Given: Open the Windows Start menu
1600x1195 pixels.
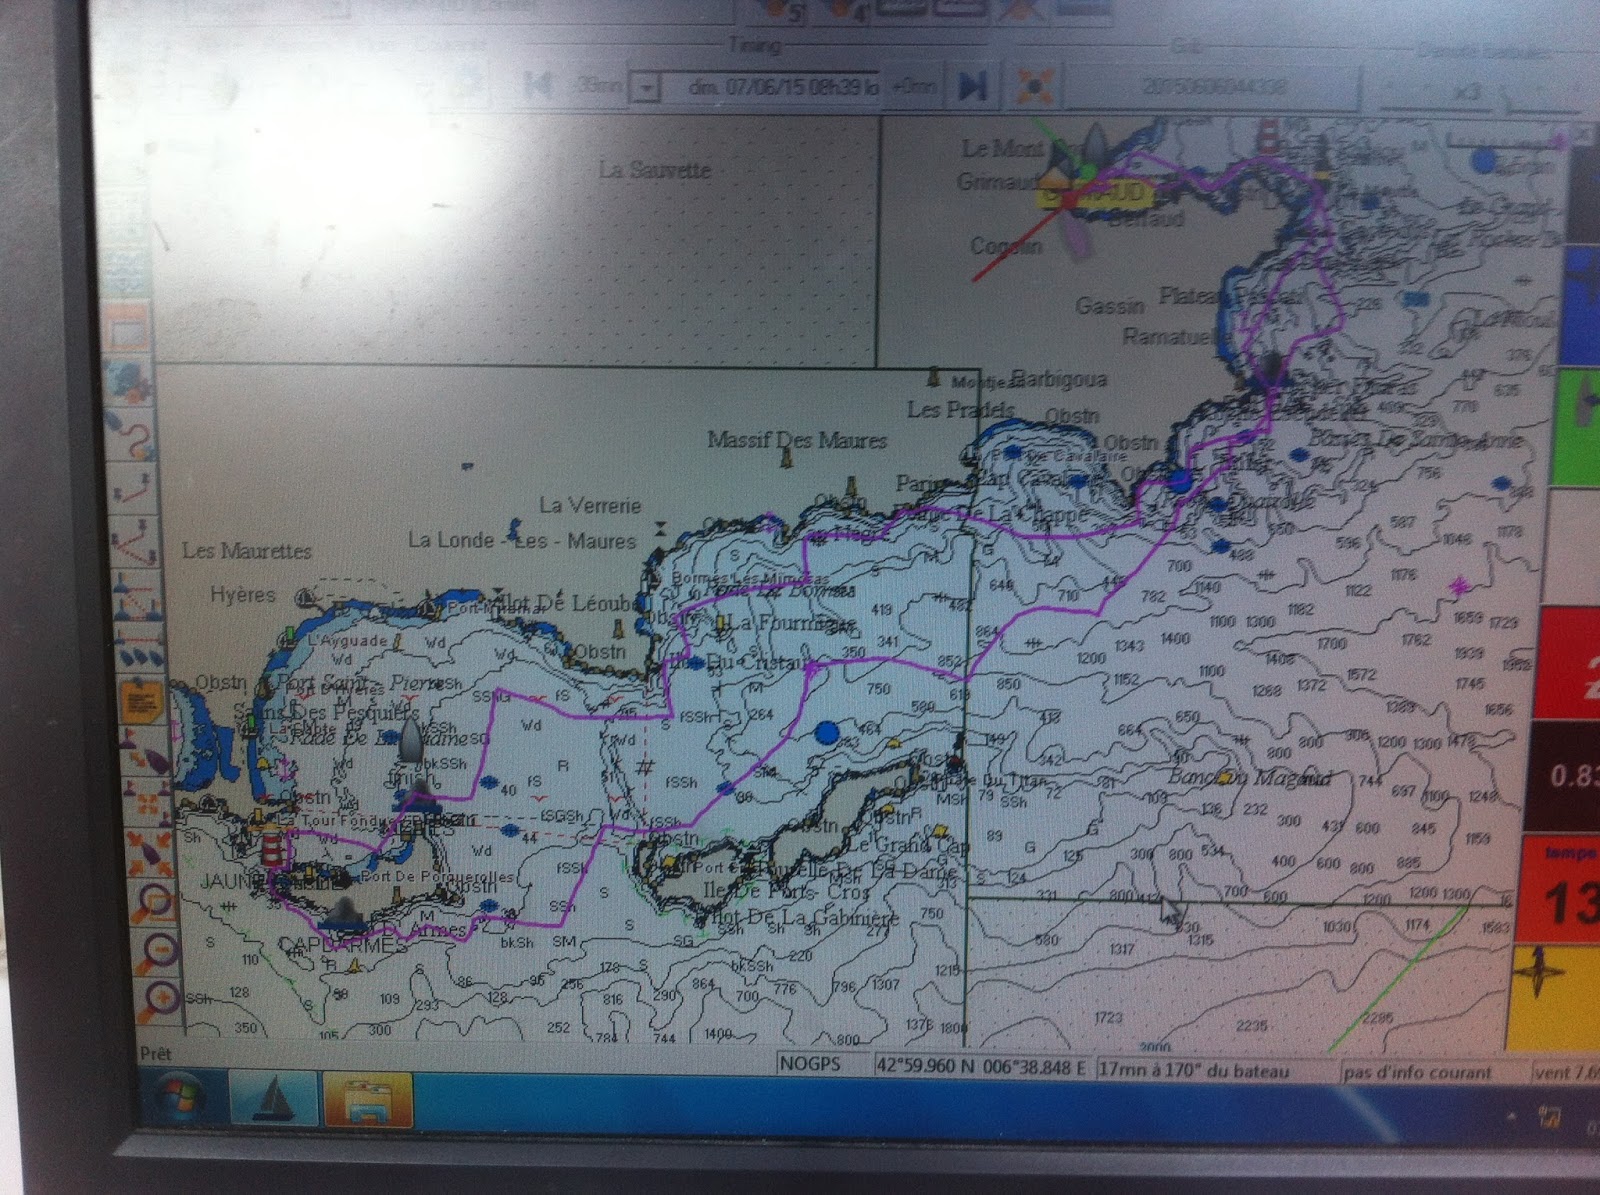Looking at the screenshot, I should point(182,1096).
